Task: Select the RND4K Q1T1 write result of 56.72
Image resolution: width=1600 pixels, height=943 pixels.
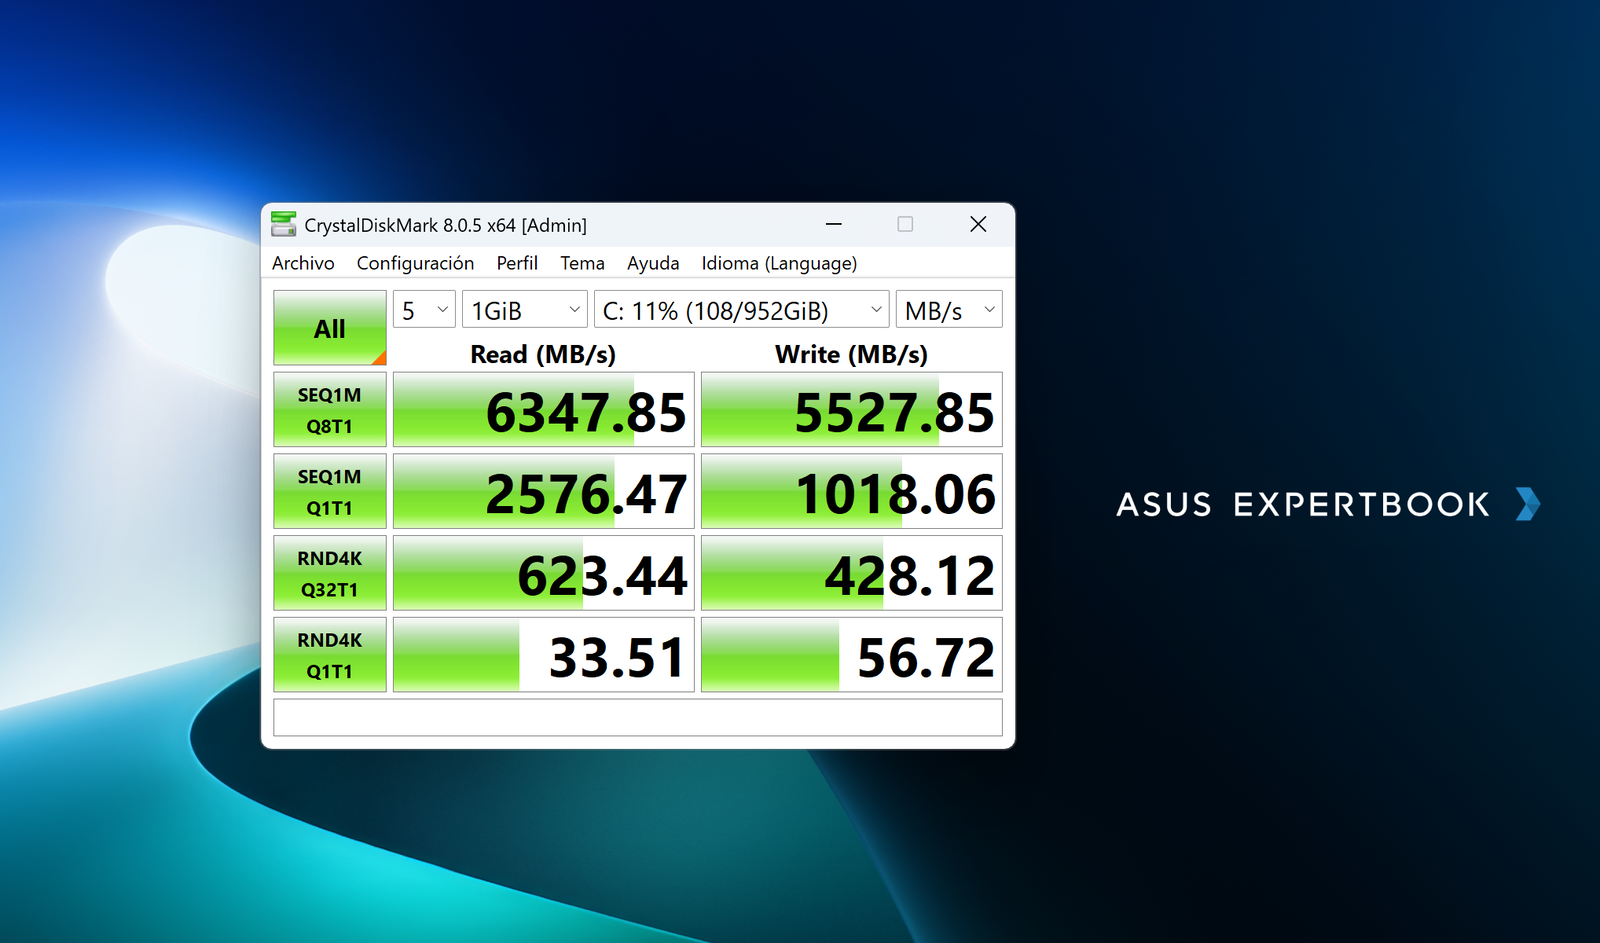Action: point(850,654)
